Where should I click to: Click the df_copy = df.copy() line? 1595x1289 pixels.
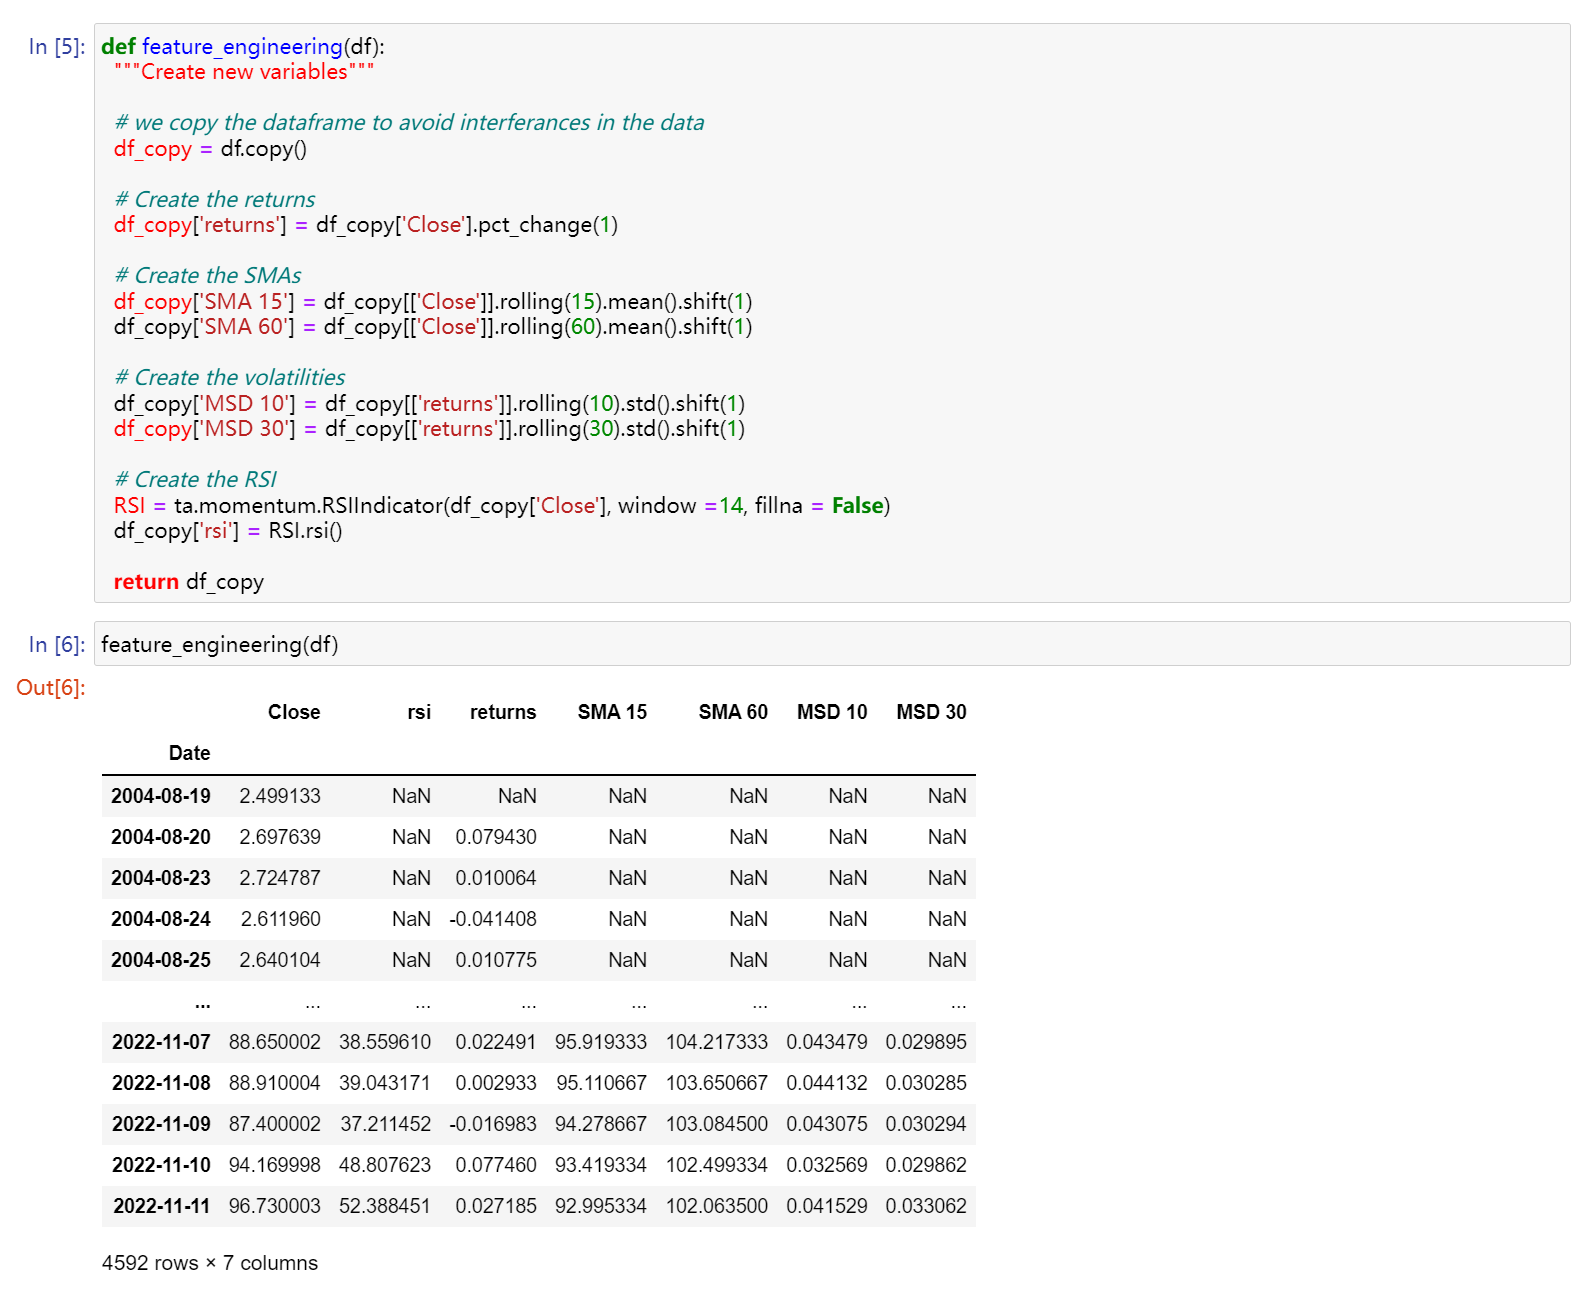[x=210, y=149]
